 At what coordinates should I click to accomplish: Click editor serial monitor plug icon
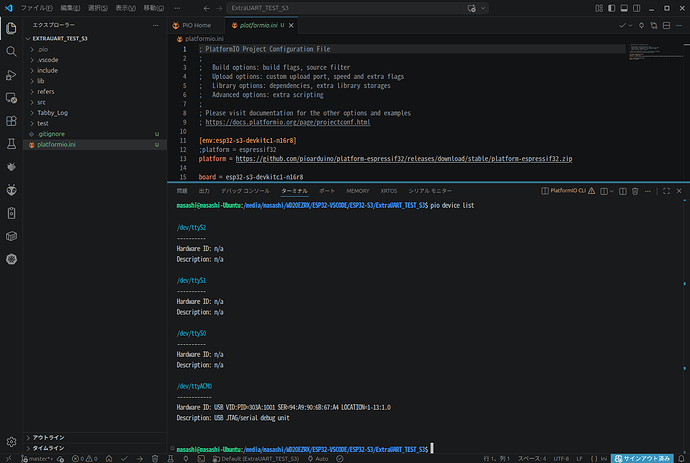[641, 26]
